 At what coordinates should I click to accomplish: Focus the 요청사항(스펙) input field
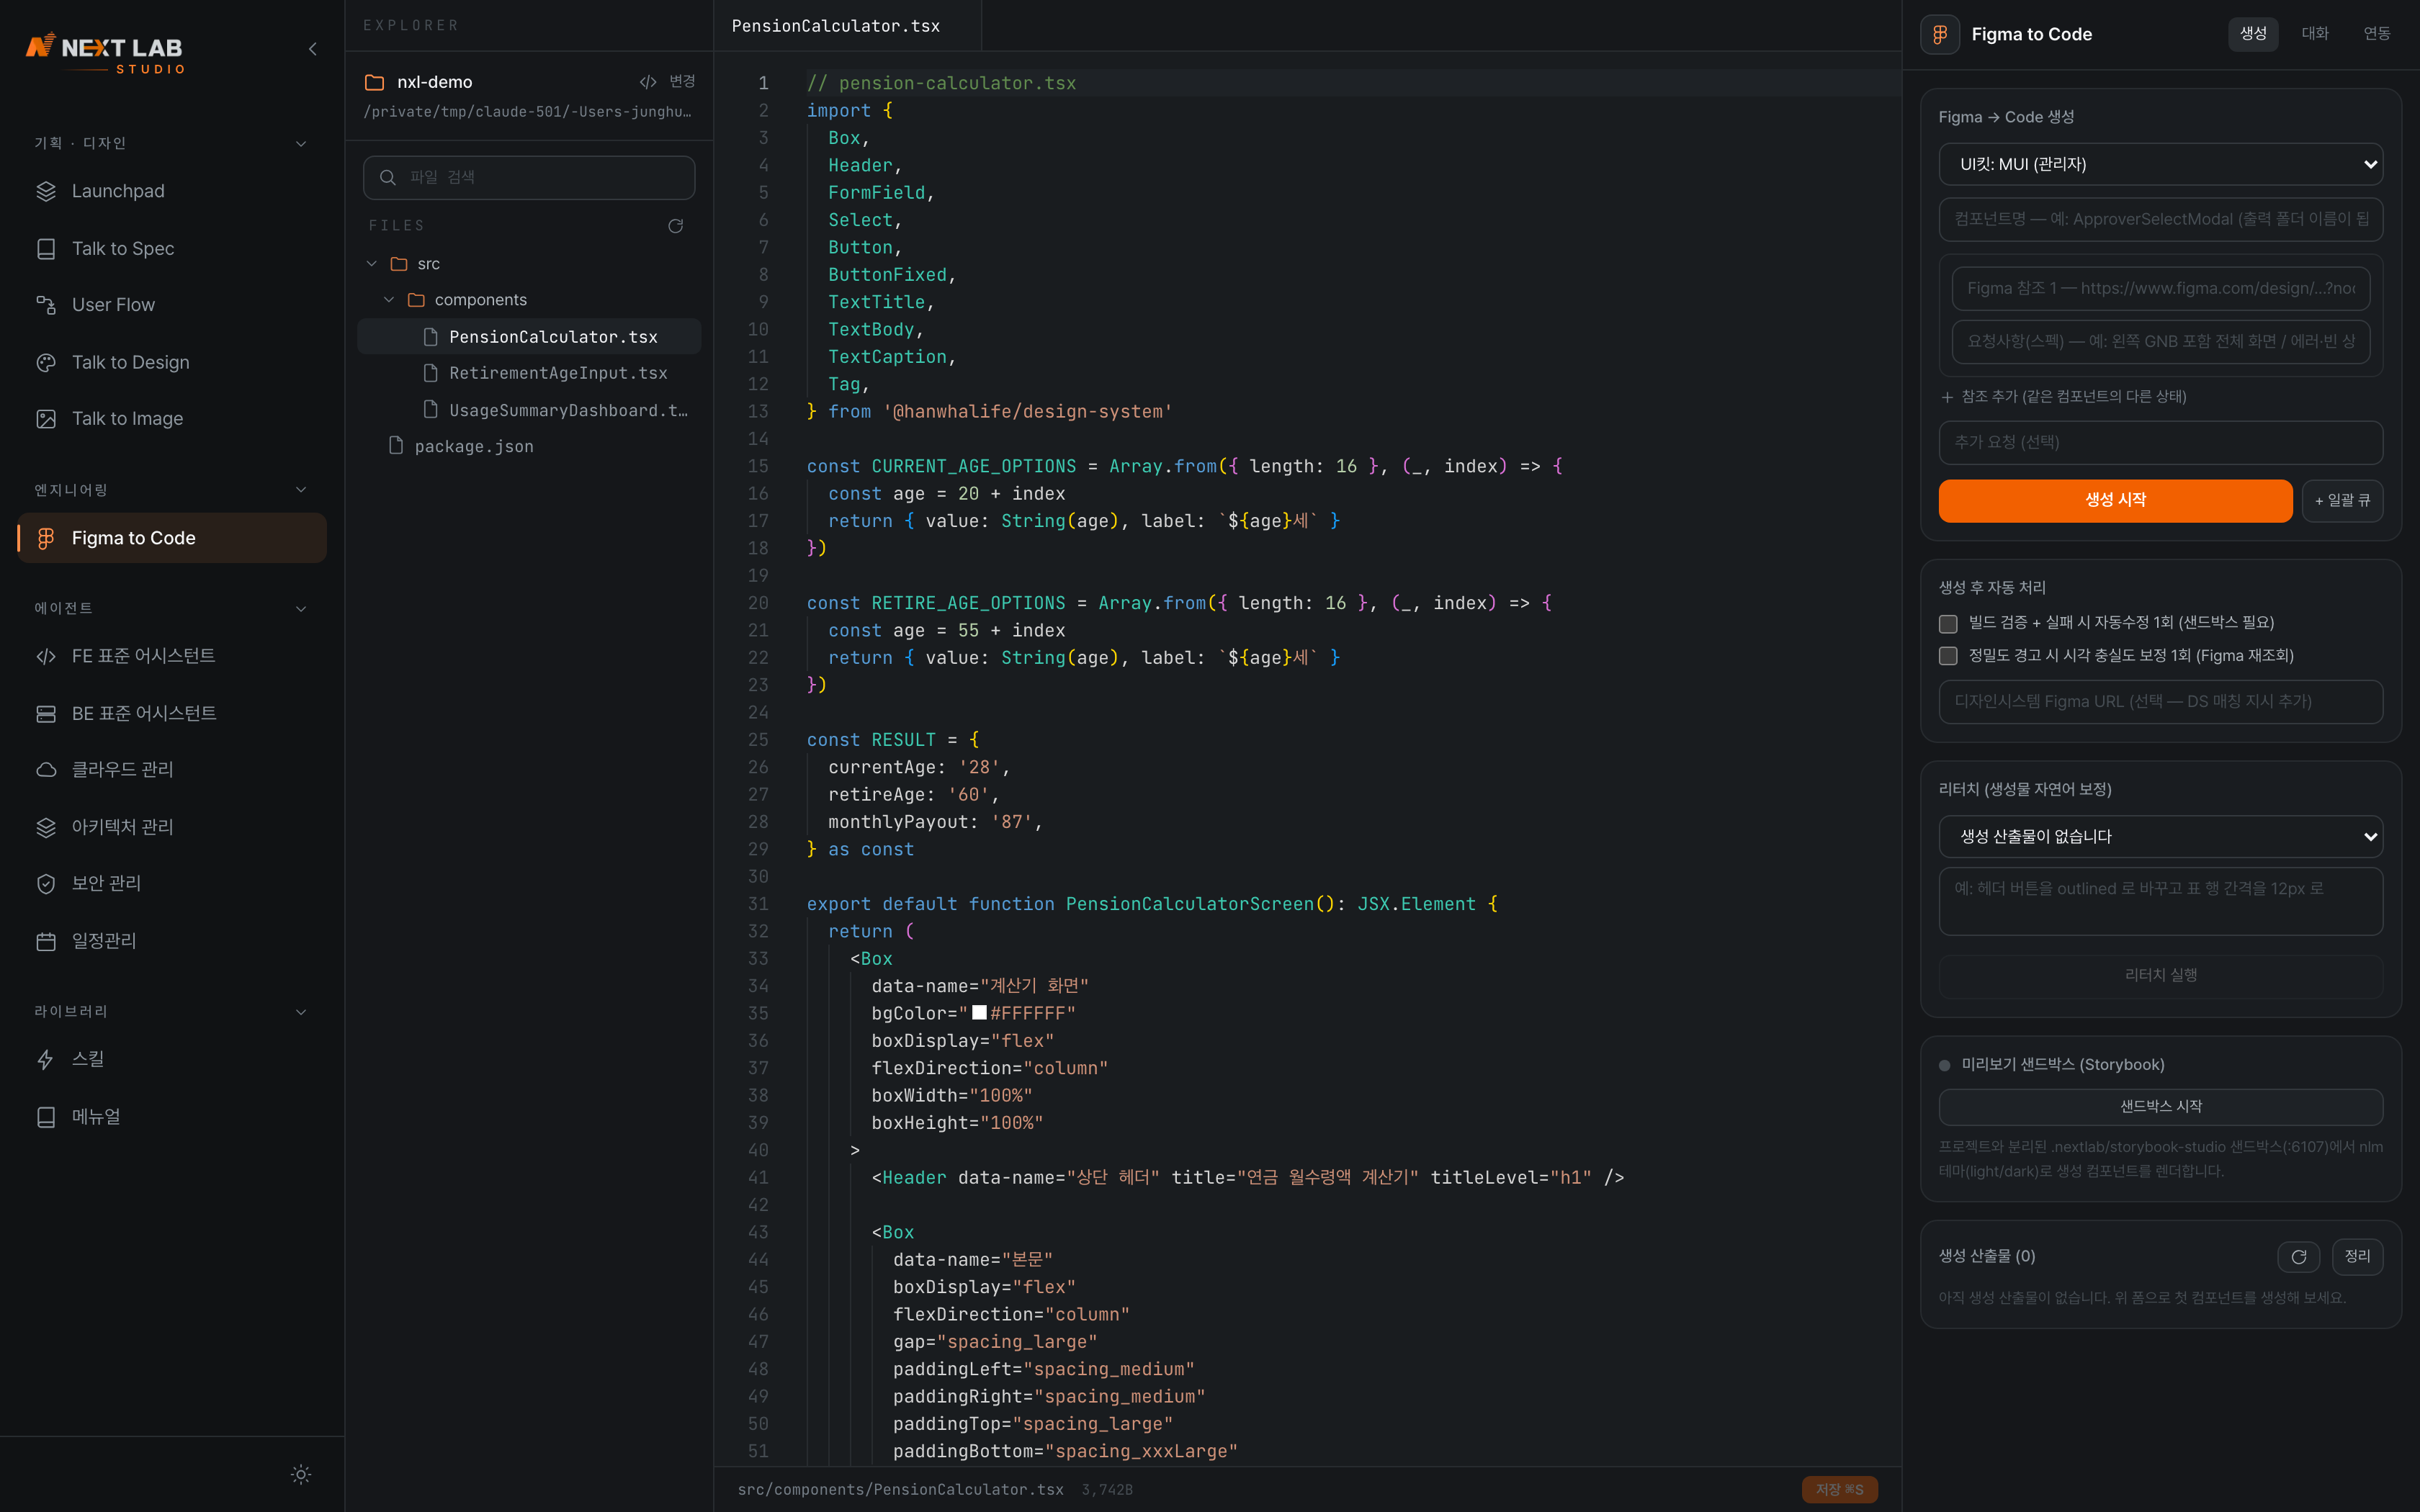point(2160,341)
